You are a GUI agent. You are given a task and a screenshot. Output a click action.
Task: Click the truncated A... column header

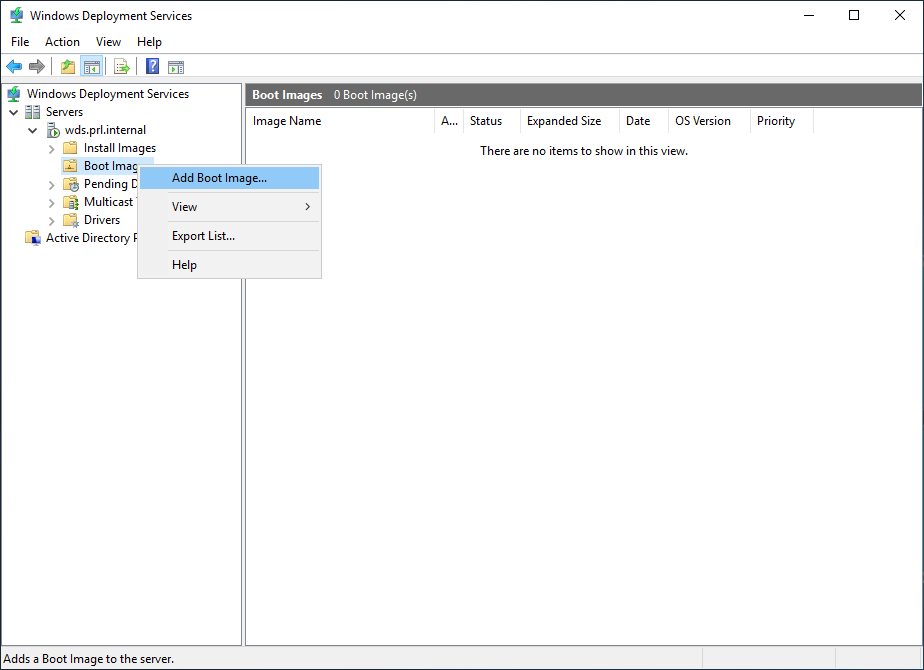(x=450, y=121)
